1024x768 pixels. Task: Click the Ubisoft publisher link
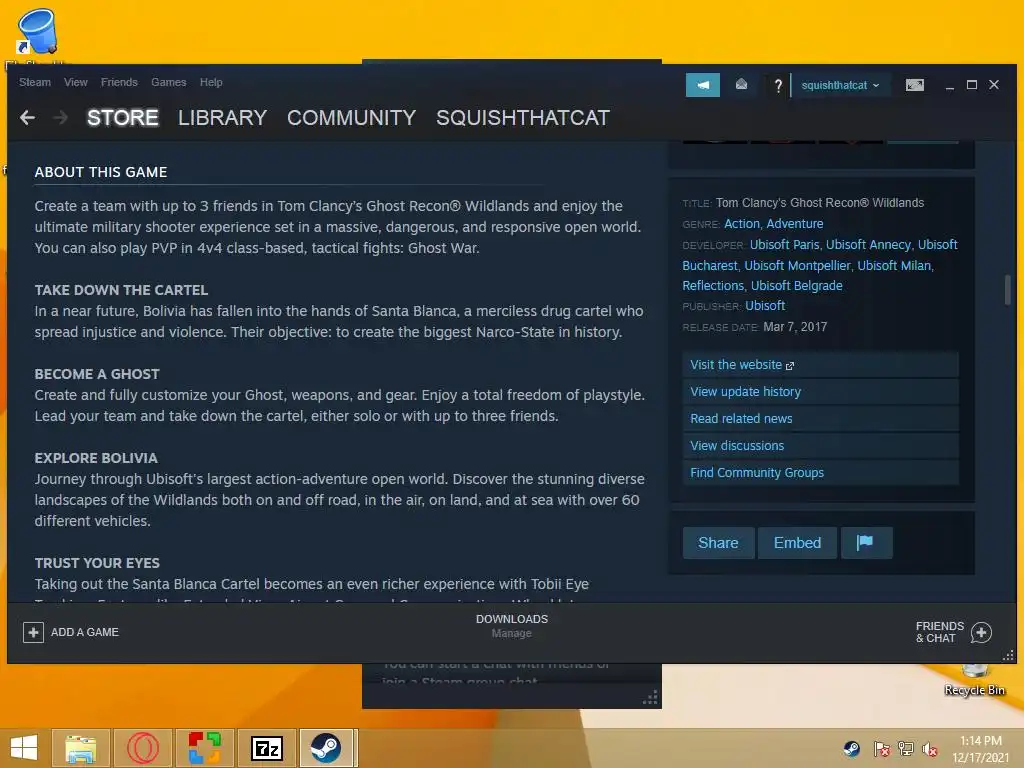tap(765, 306)
